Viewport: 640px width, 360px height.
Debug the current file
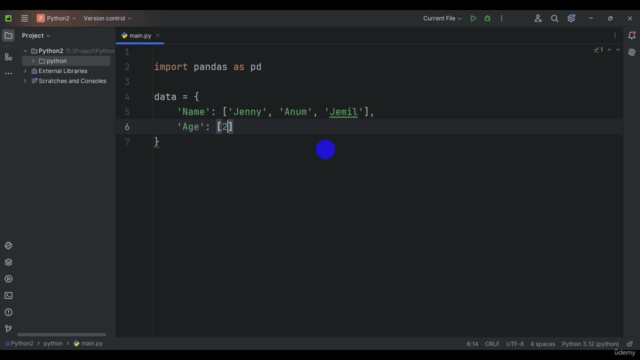click(487, 18)
